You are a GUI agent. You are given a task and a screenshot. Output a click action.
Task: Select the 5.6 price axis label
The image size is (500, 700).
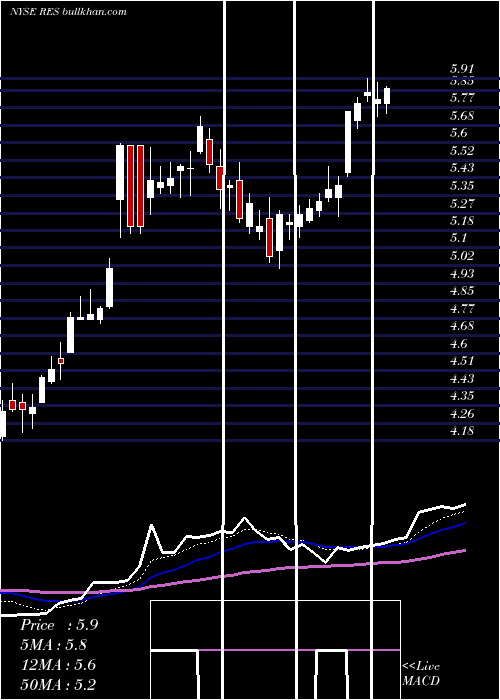point(458,133)
